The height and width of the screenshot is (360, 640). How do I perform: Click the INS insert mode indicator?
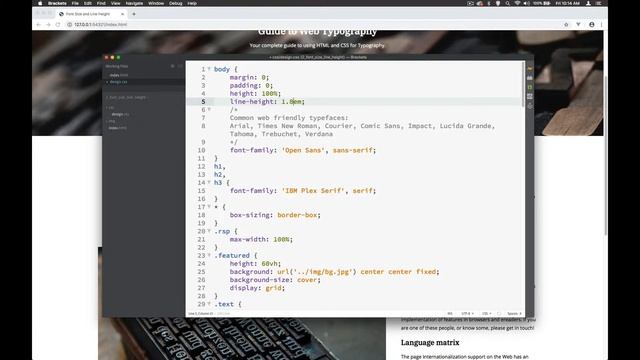450,313
